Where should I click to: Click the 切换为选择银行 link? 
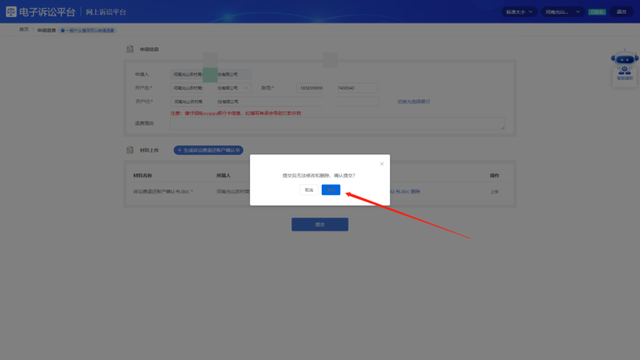tap(413, 101)
